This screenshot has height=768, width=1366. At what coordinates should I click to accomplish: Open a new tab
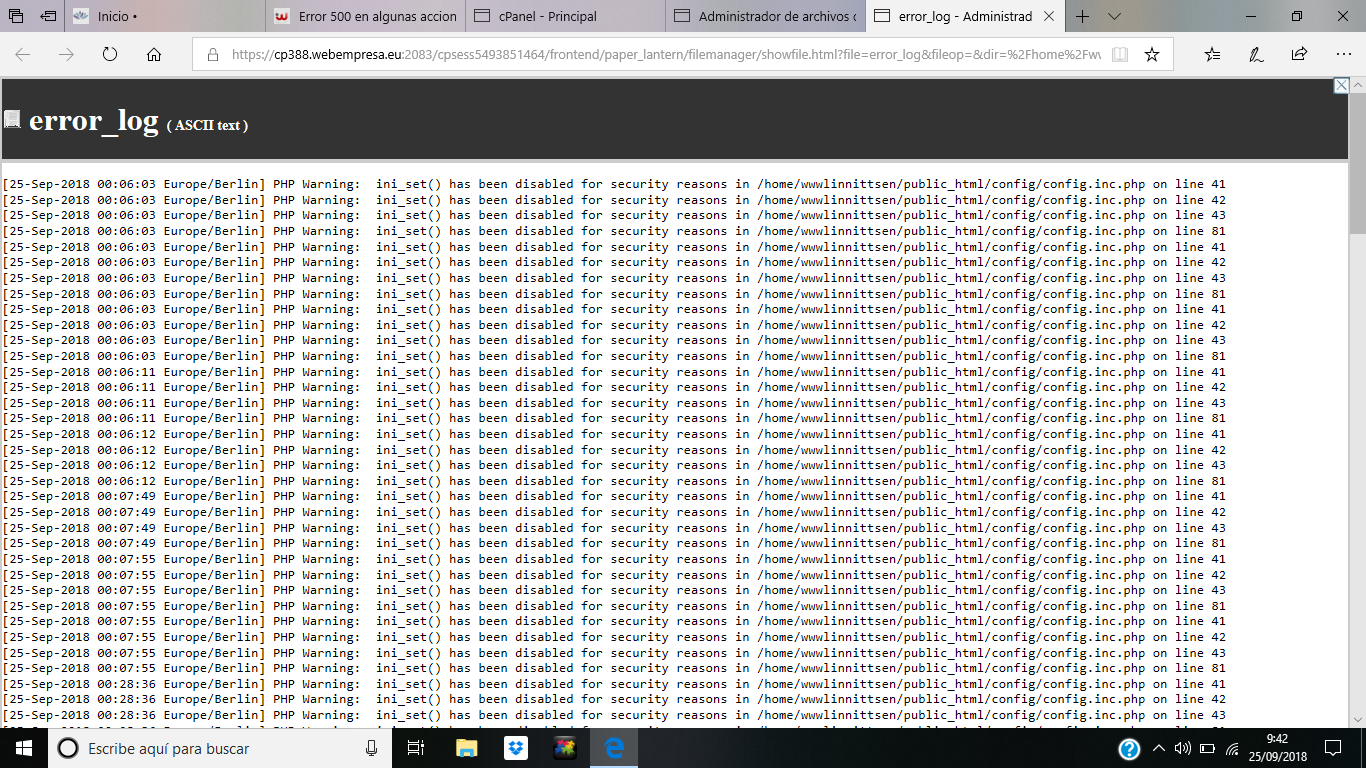coord(1083,16)
